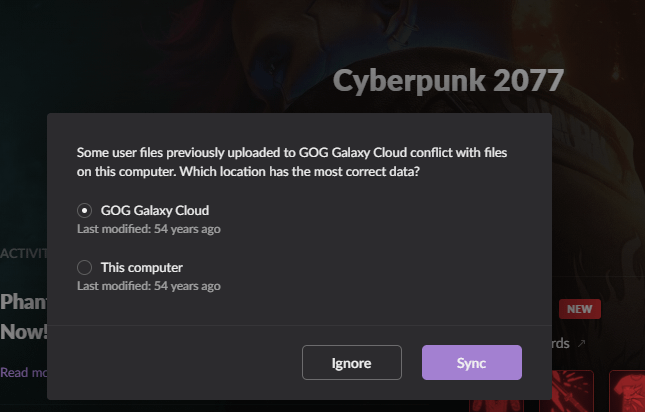Click the Ignore button
The image size is (645, 412).
pyautogui.click(x=352, y=363)
